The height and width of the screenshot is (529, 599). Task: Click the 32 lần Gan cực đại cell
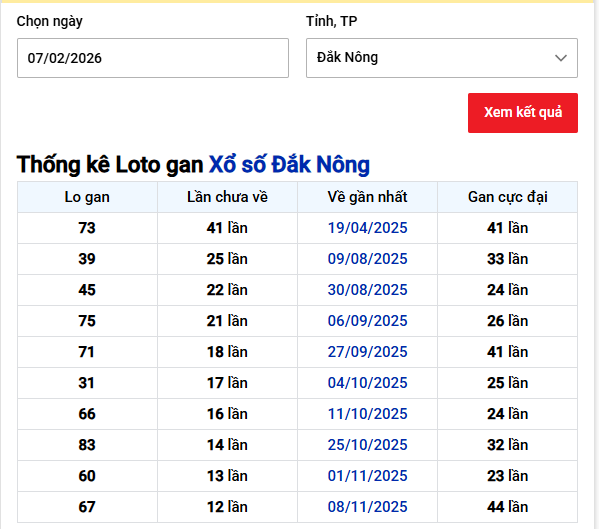click(508, 445)
